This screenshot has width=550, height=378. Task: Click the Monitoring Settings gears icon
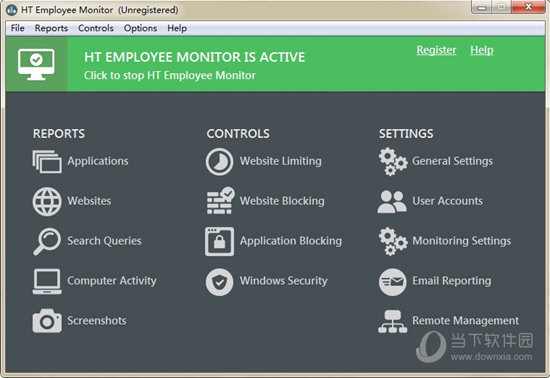393,241
